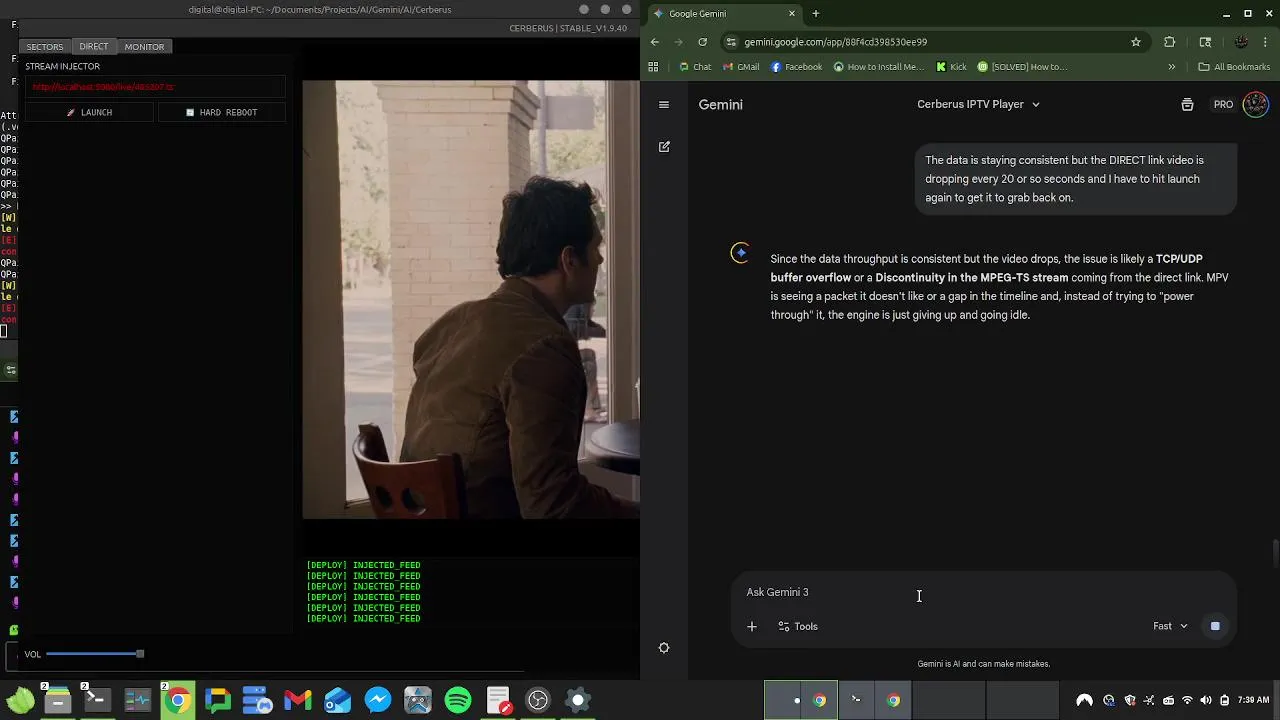This screenshot has height=720, width=1280.
Task: Select the Google Gemini browser tab
Action: click(x=724, y=13)
